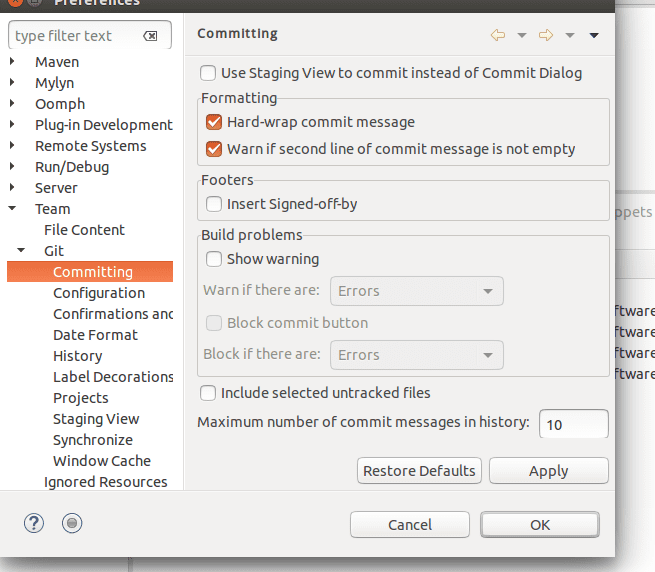655x572 pixels.
Task: Click the maximum commit messages history field
Action: pyautogui.click(x=574, y=424)
